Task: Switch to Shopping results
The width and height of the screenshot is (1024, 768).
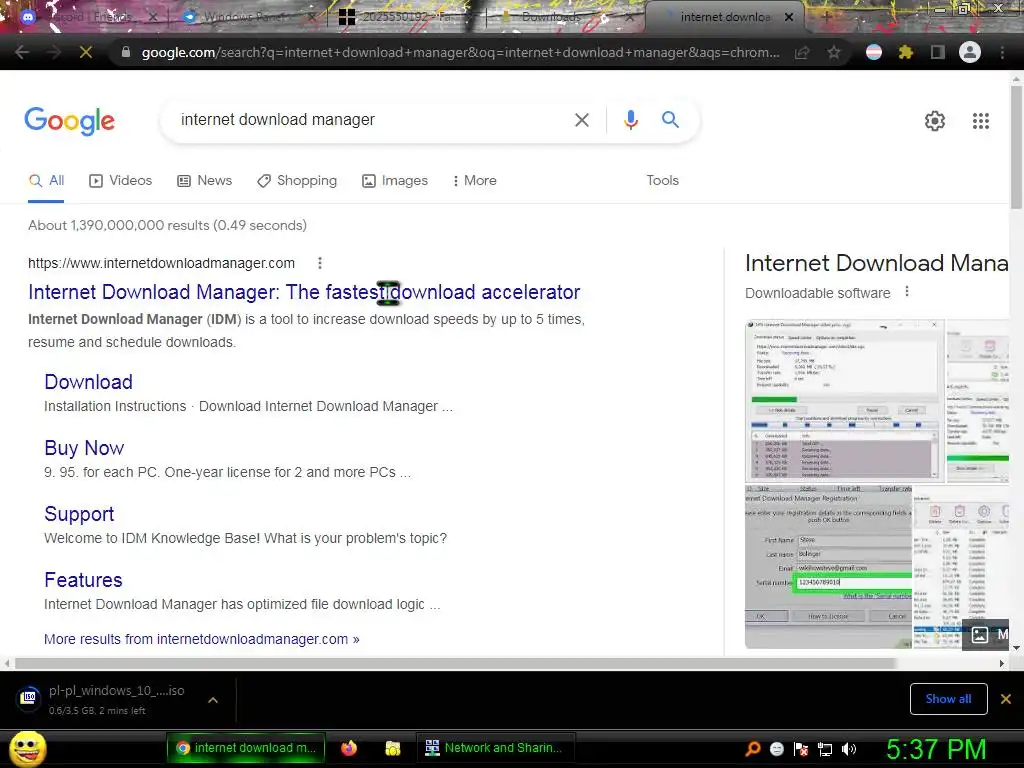Action: [x=297, y=181]
